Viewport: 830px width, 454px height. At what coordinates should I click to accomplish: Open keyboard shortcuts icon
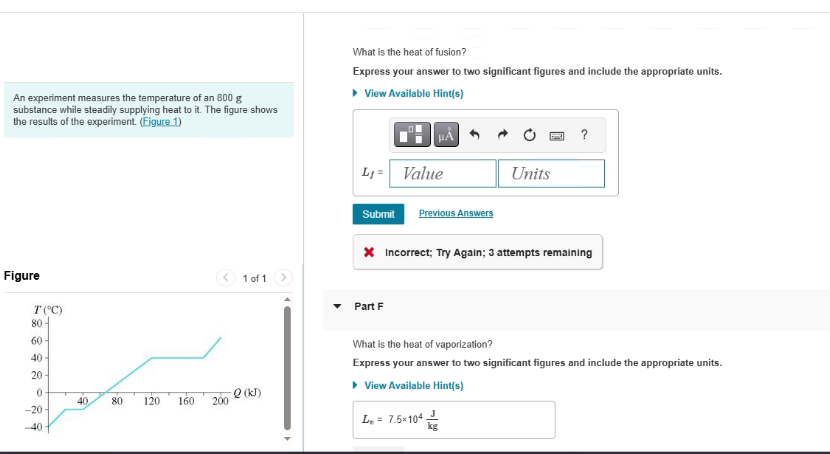(x=557, y=136)
